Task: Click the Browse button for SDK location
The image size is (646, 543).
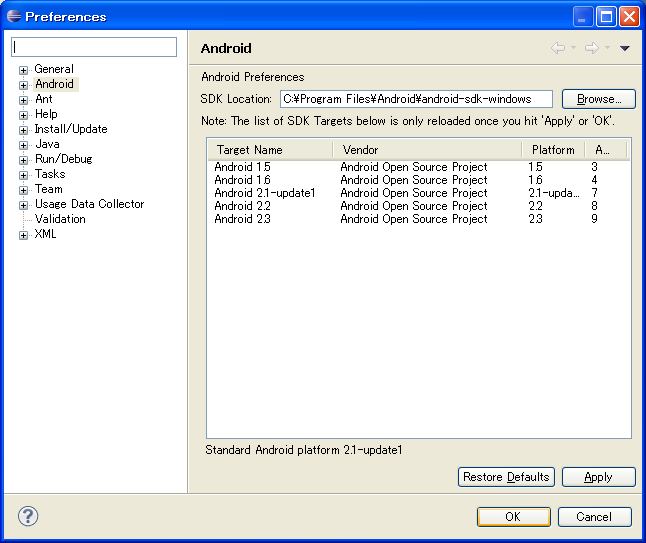Action: point(598,99)
